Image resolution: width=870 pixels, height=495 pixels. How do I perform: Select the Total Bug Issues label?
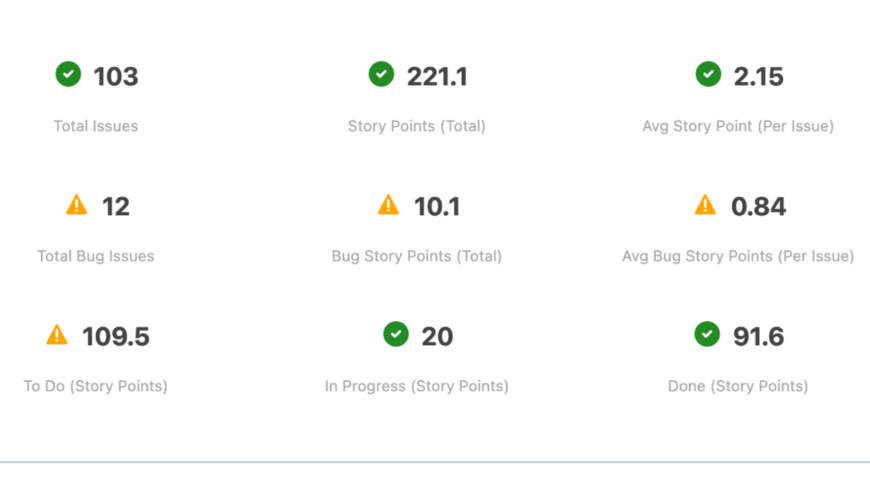[x=96, y=256]
